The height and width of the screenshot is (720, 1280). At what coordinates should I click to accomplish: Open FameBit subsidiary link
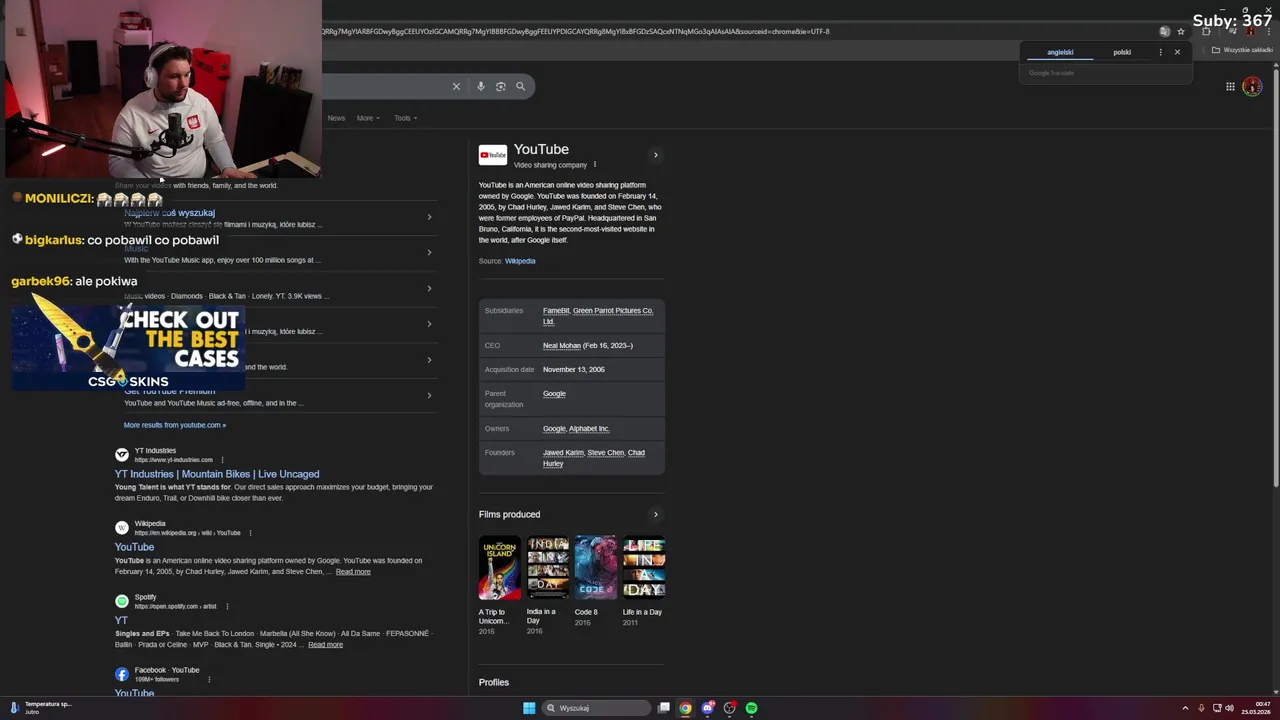[x=556, y=310]
